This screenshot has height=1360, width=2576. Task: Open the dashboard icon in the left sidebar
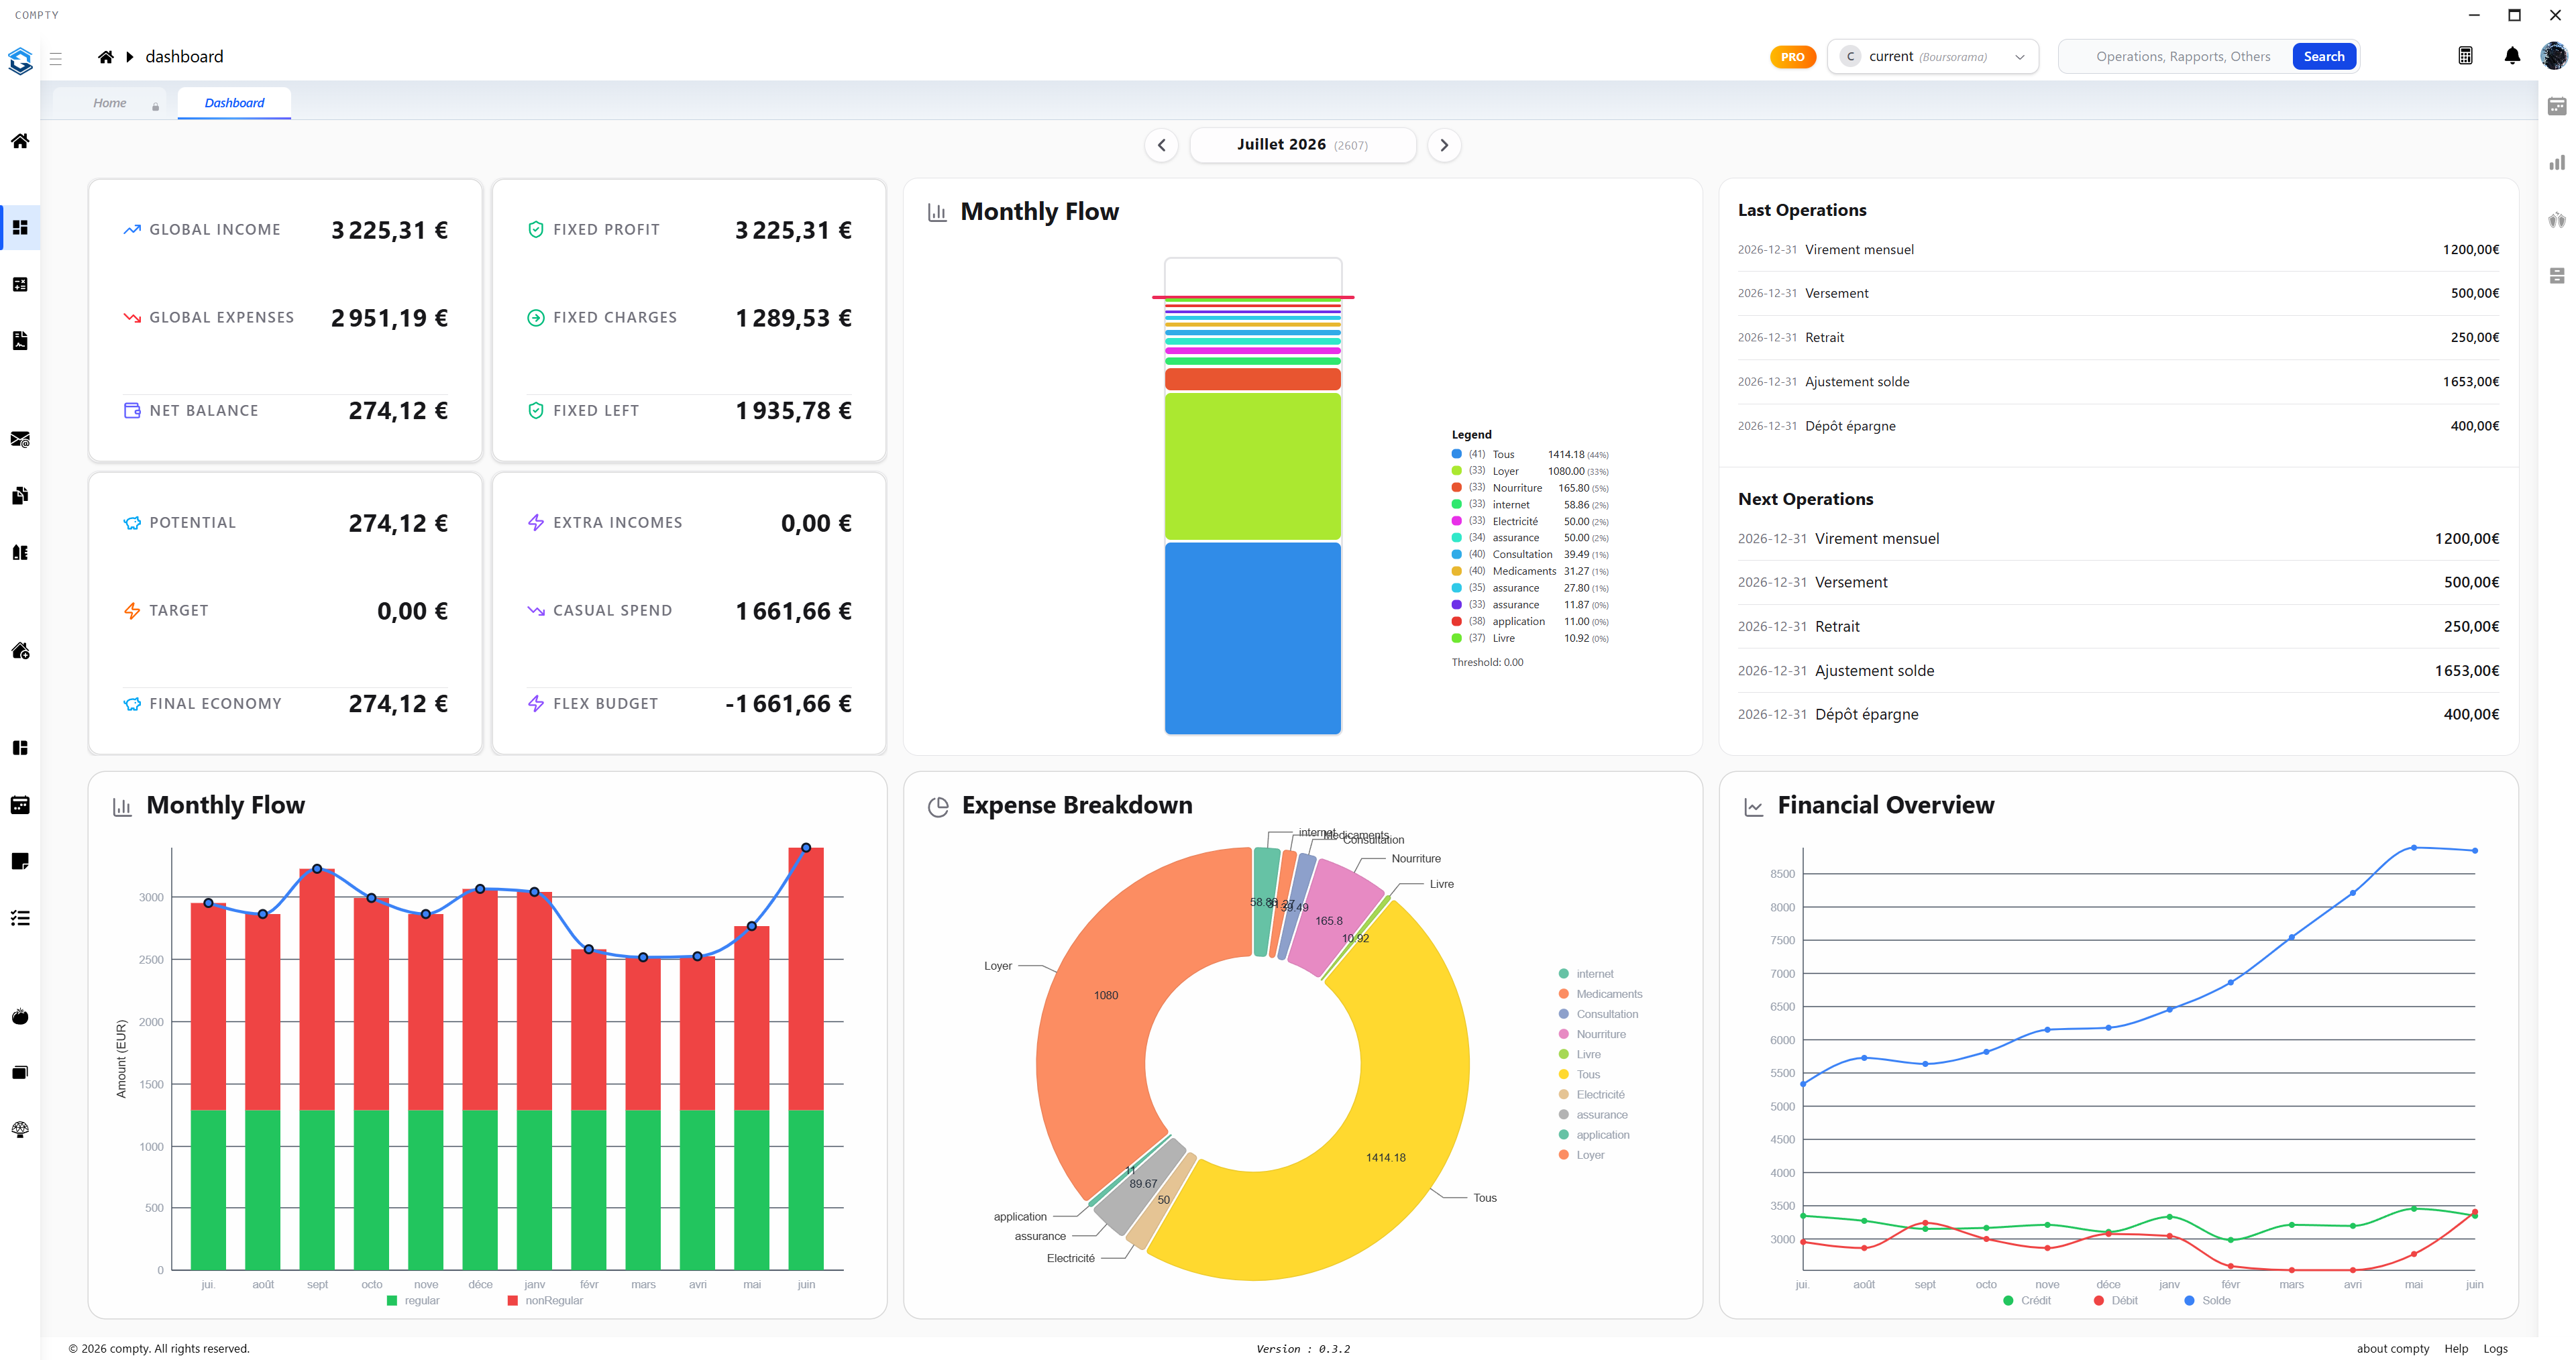[20, 227]
